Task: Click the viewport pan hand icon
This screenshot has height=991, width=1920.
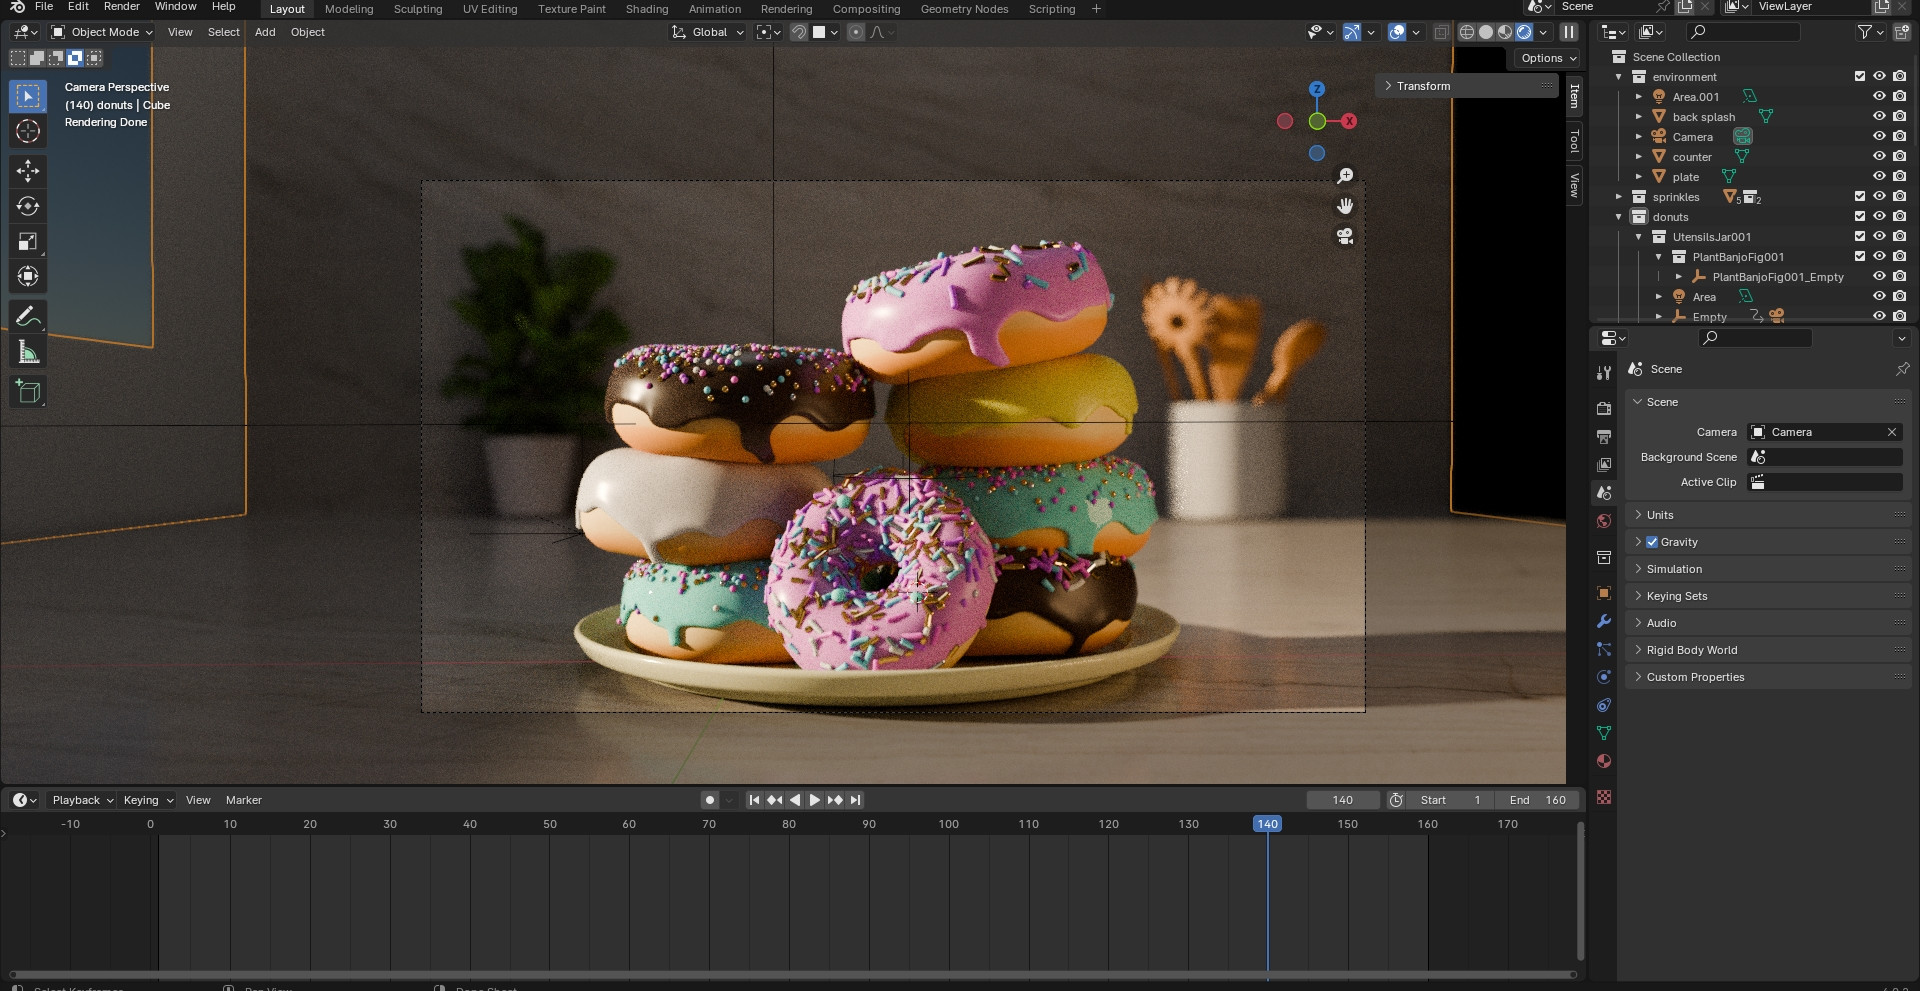Action: [1345, 206]
